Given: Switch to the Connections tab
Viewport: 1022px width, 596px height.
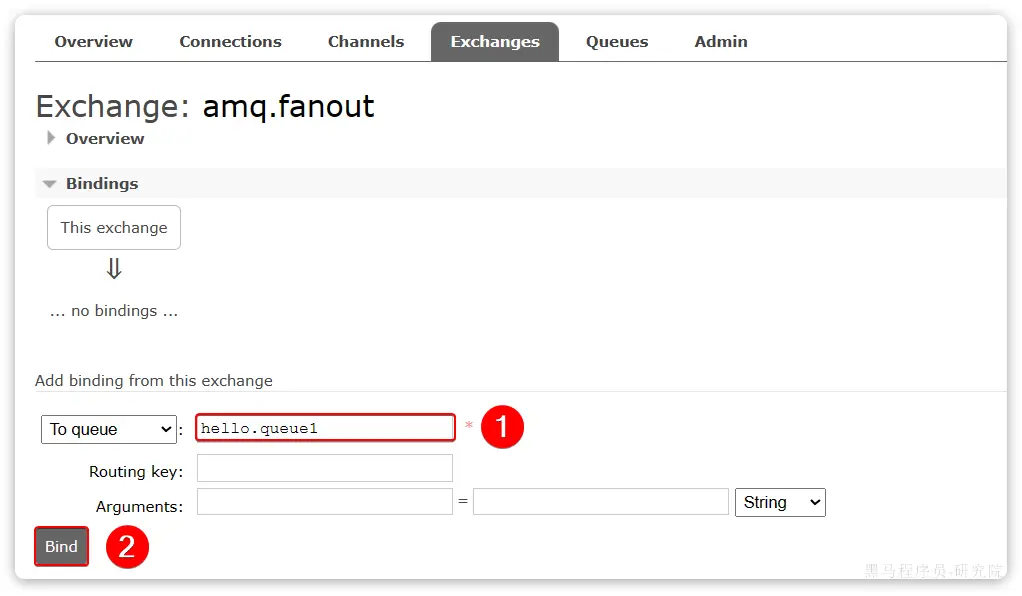Looking at the screenshot, I should tap(230, 42).
